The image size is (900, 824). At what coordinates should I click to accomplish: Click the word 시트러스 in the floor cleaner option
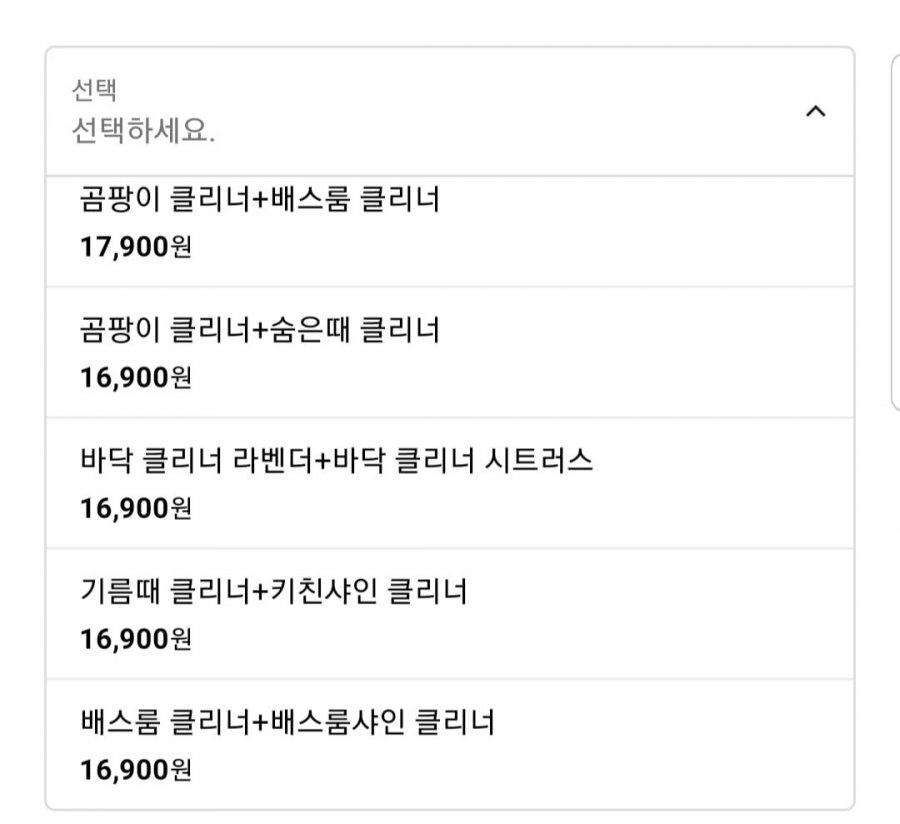pos(538,460)
